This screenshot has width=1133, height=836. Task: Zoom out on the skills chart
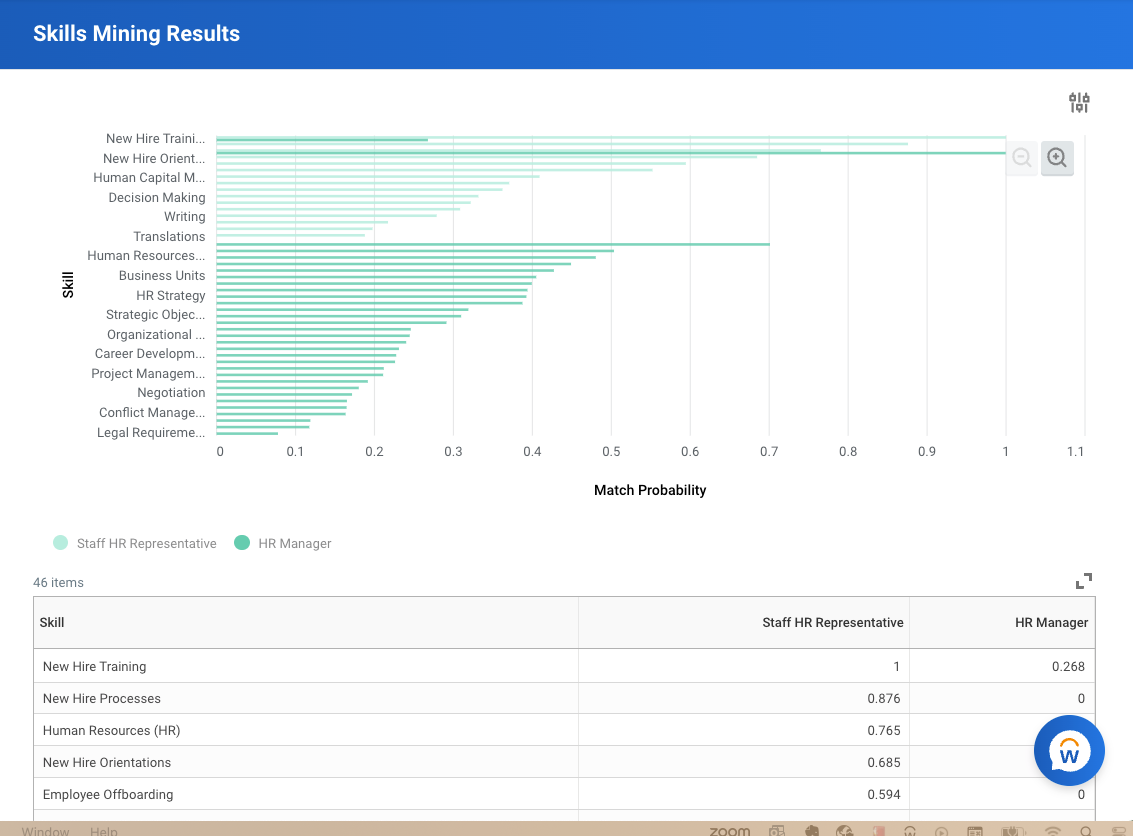point(1021,158)
